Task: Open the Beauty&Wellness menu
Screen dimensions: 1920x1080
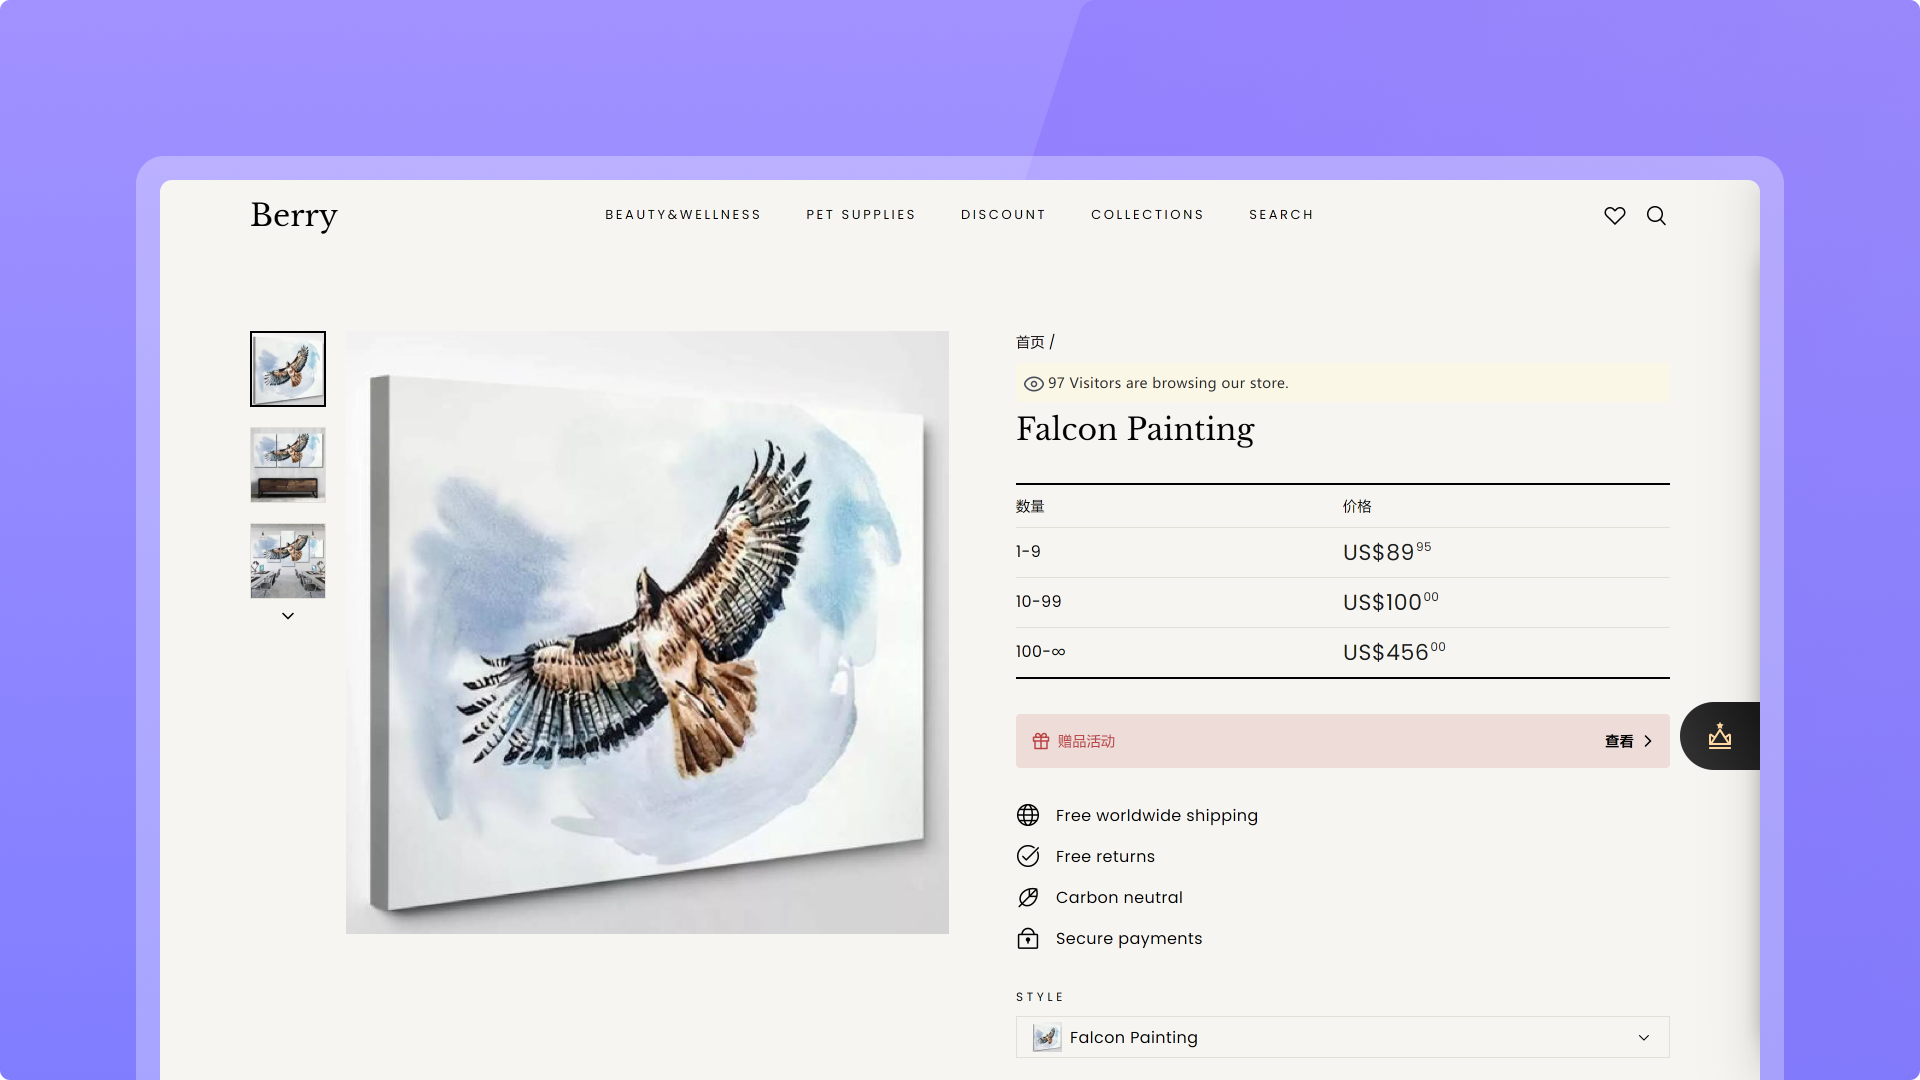Action: pos(683,215)
